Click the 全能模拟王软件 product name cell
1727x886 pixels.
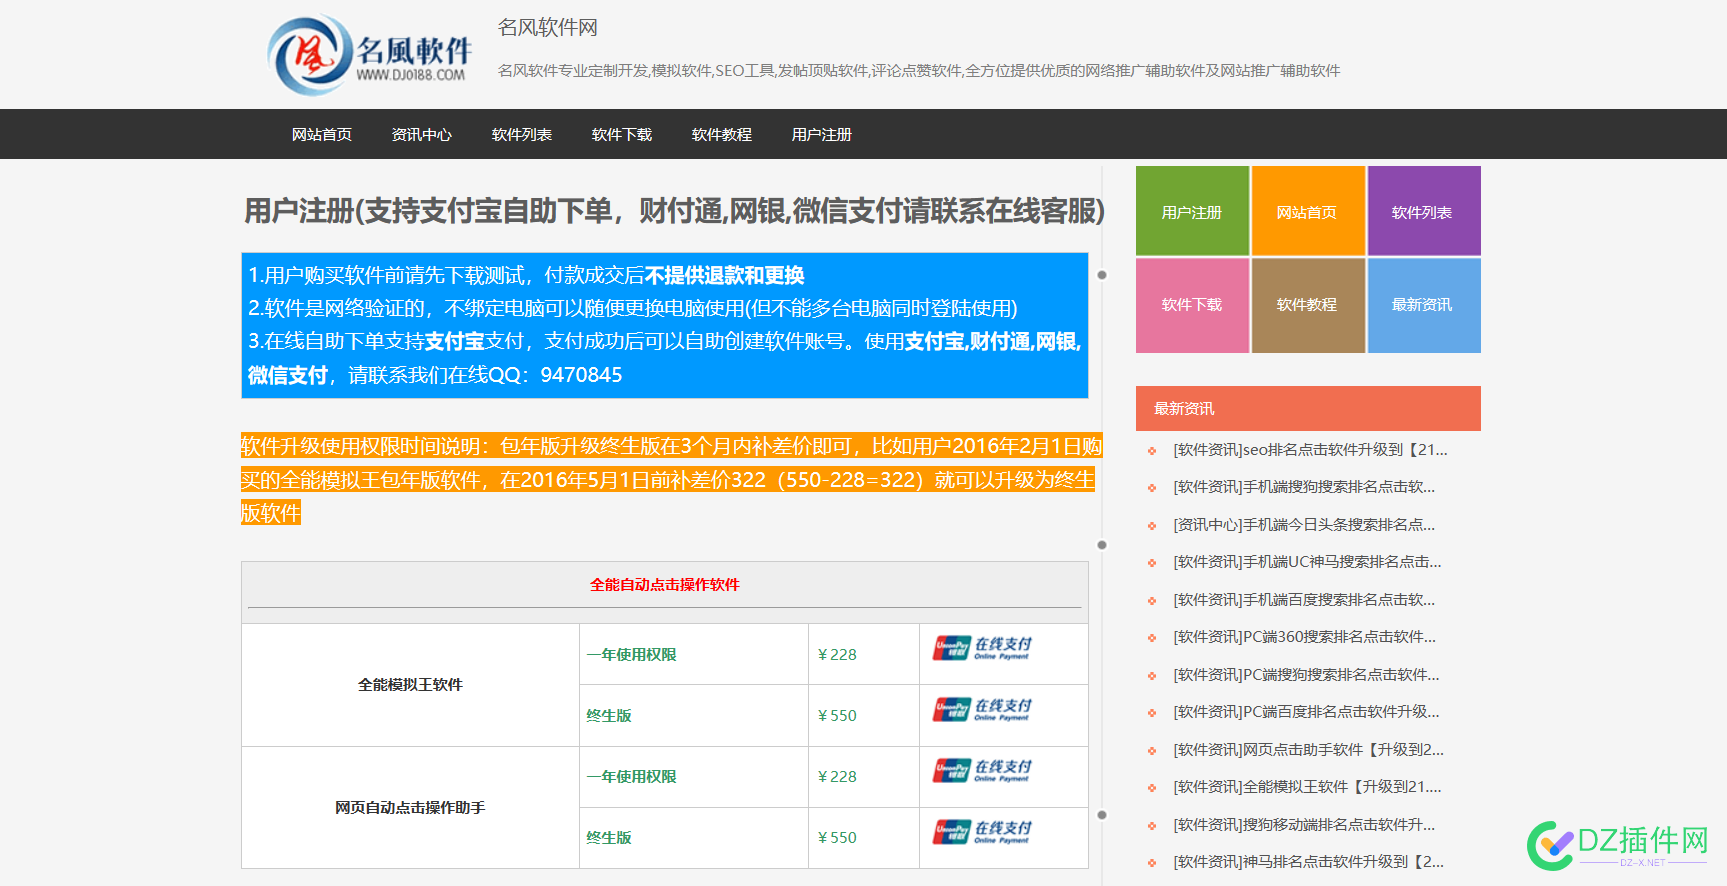(x=410, y=685)
